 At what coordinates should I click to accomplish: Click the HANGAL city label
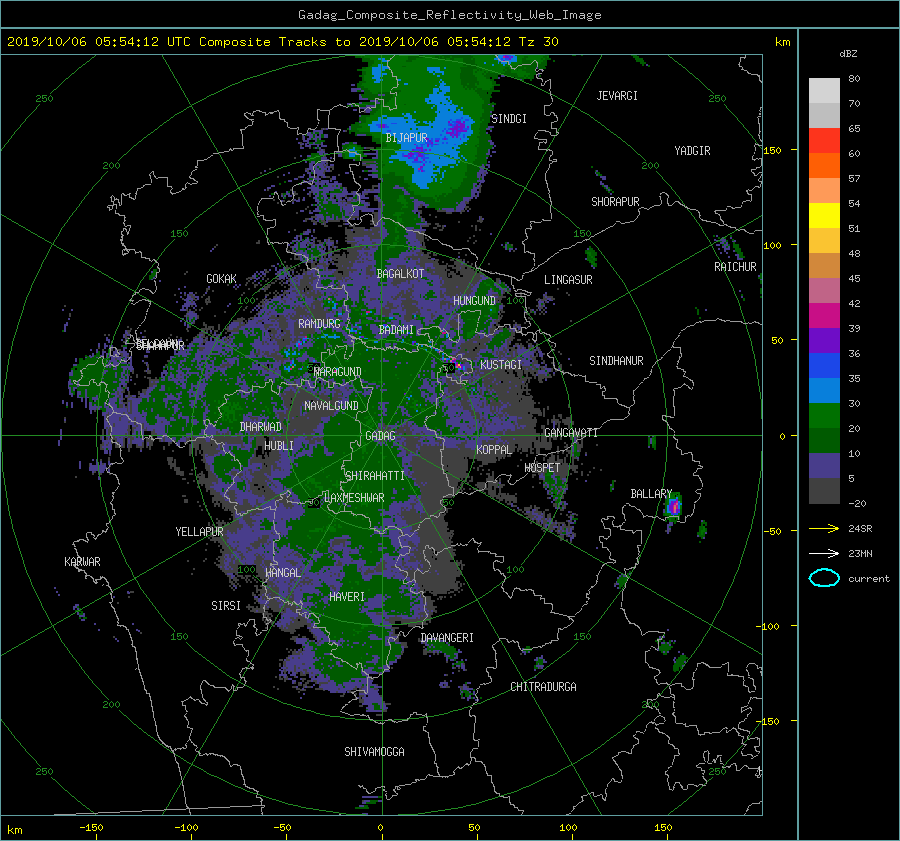point(283,573)
